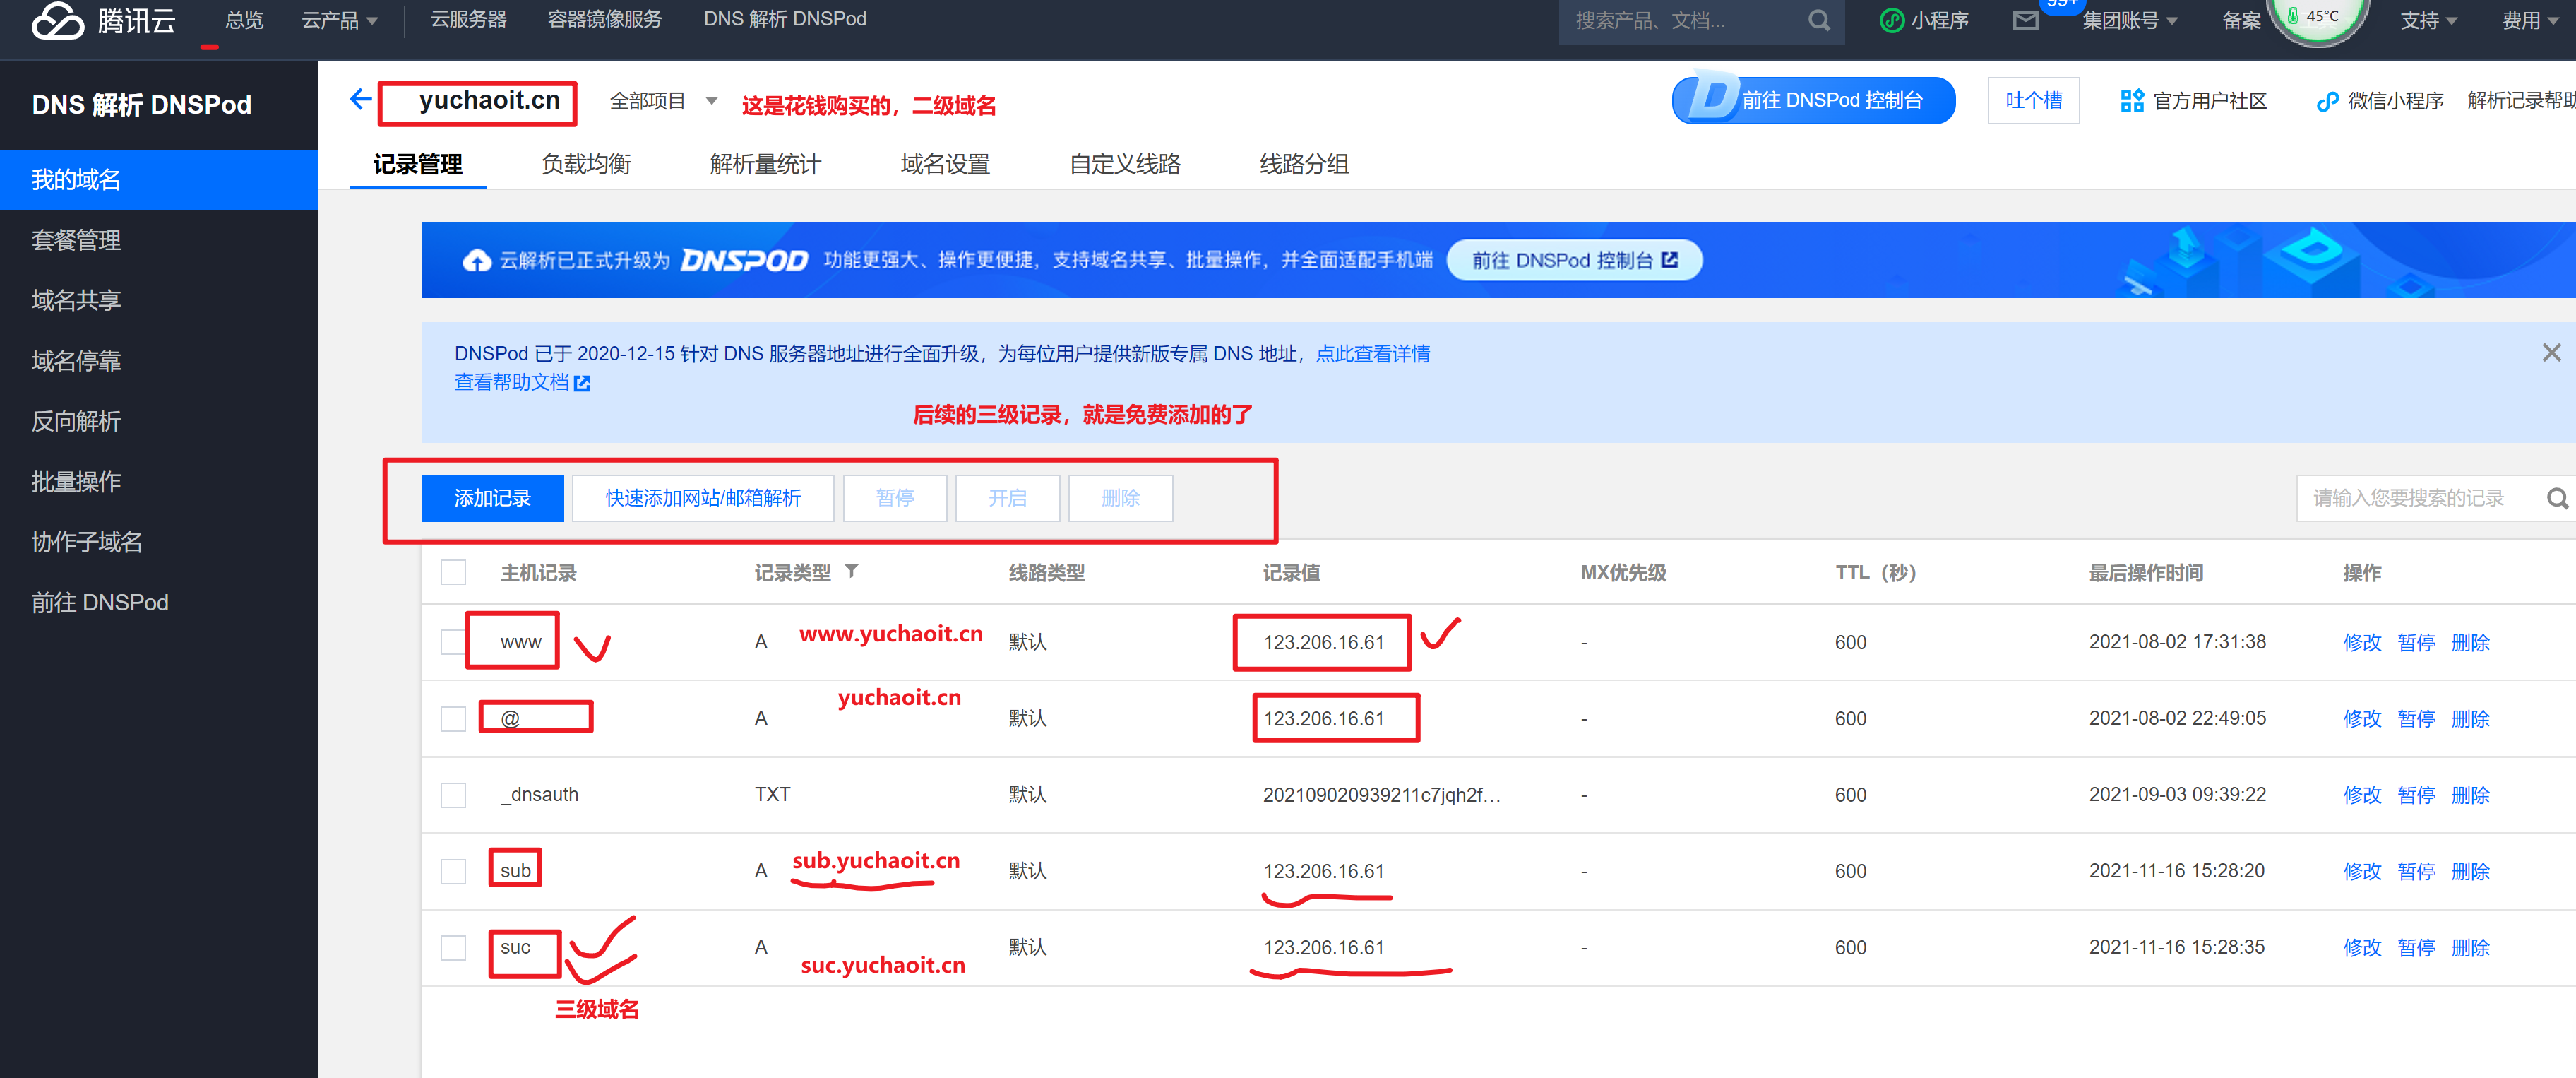Open the 小程序 mini program icon
2576x1078 pixels.
pos(1891,20)
